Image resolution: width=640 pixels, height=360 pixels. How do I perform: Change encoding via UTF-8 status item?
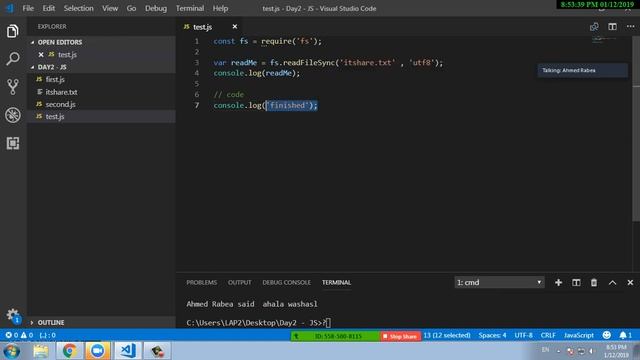click(523, 335)
